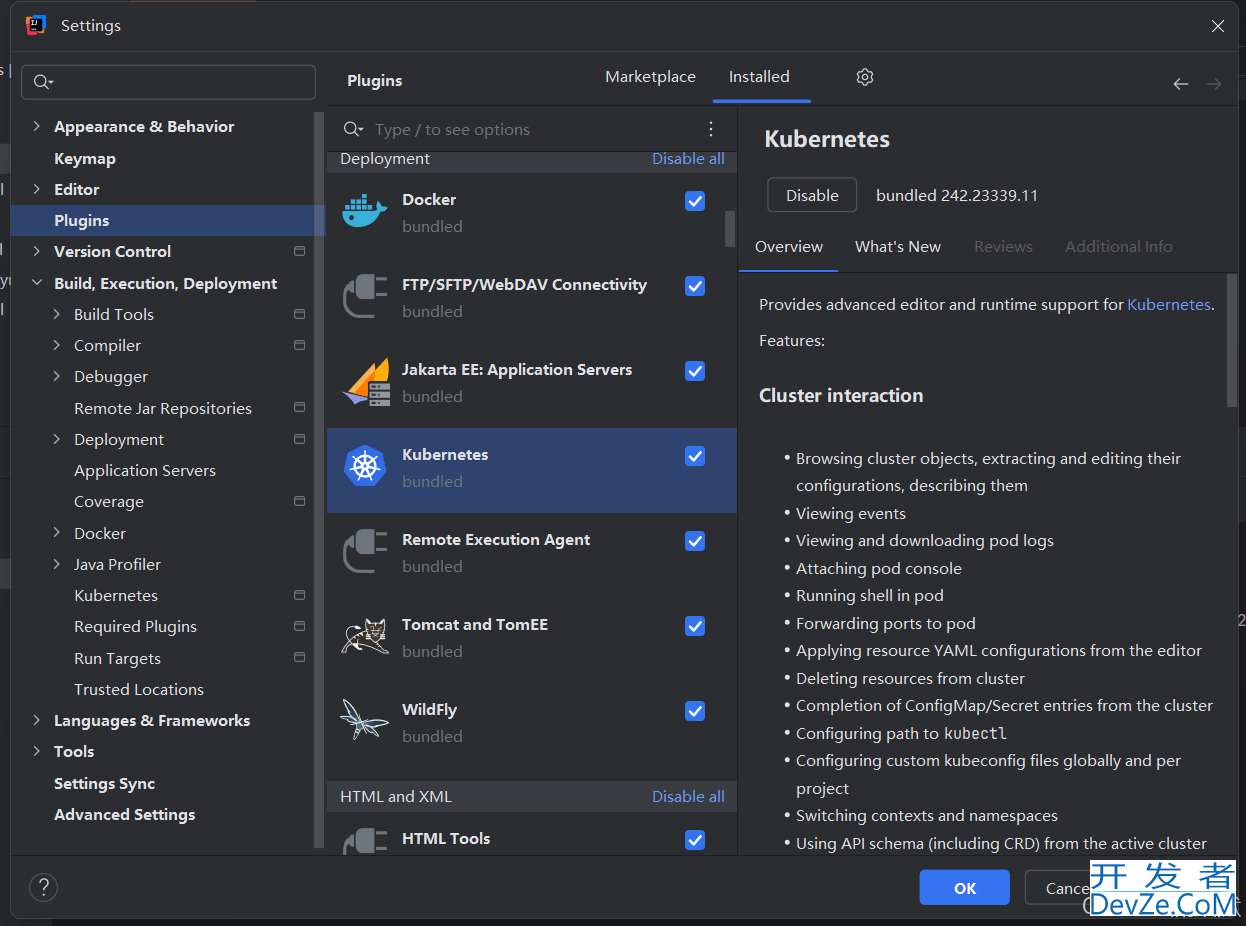This screenshot has height=926, width=1246.
Task: Open the What's New tab
Action: [898, 247]
